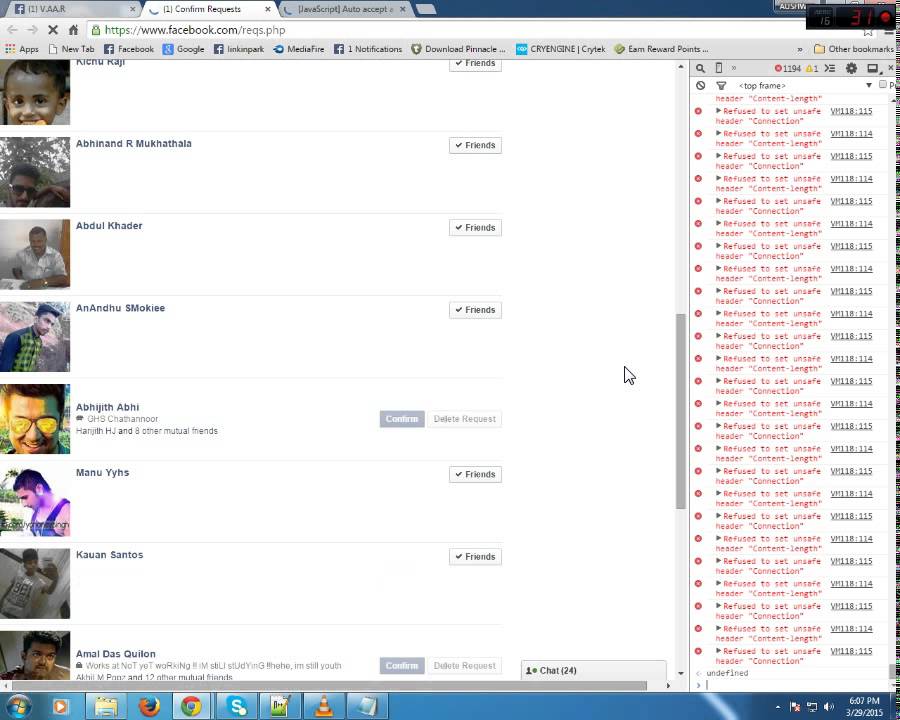900x720 pixels.
Task: Open Harijith HJ mutual friend link
Action: (x=96, y=431)
